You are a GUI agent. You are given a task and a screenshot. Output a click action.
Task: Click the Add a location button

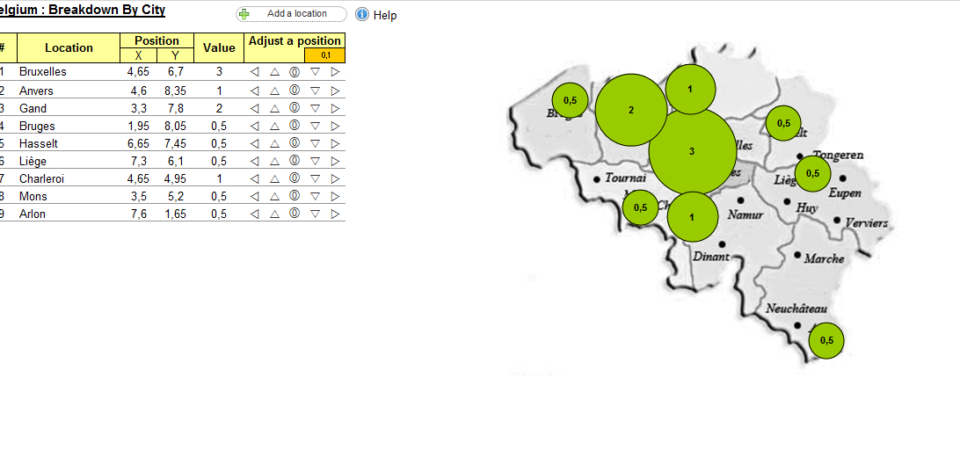291,15
